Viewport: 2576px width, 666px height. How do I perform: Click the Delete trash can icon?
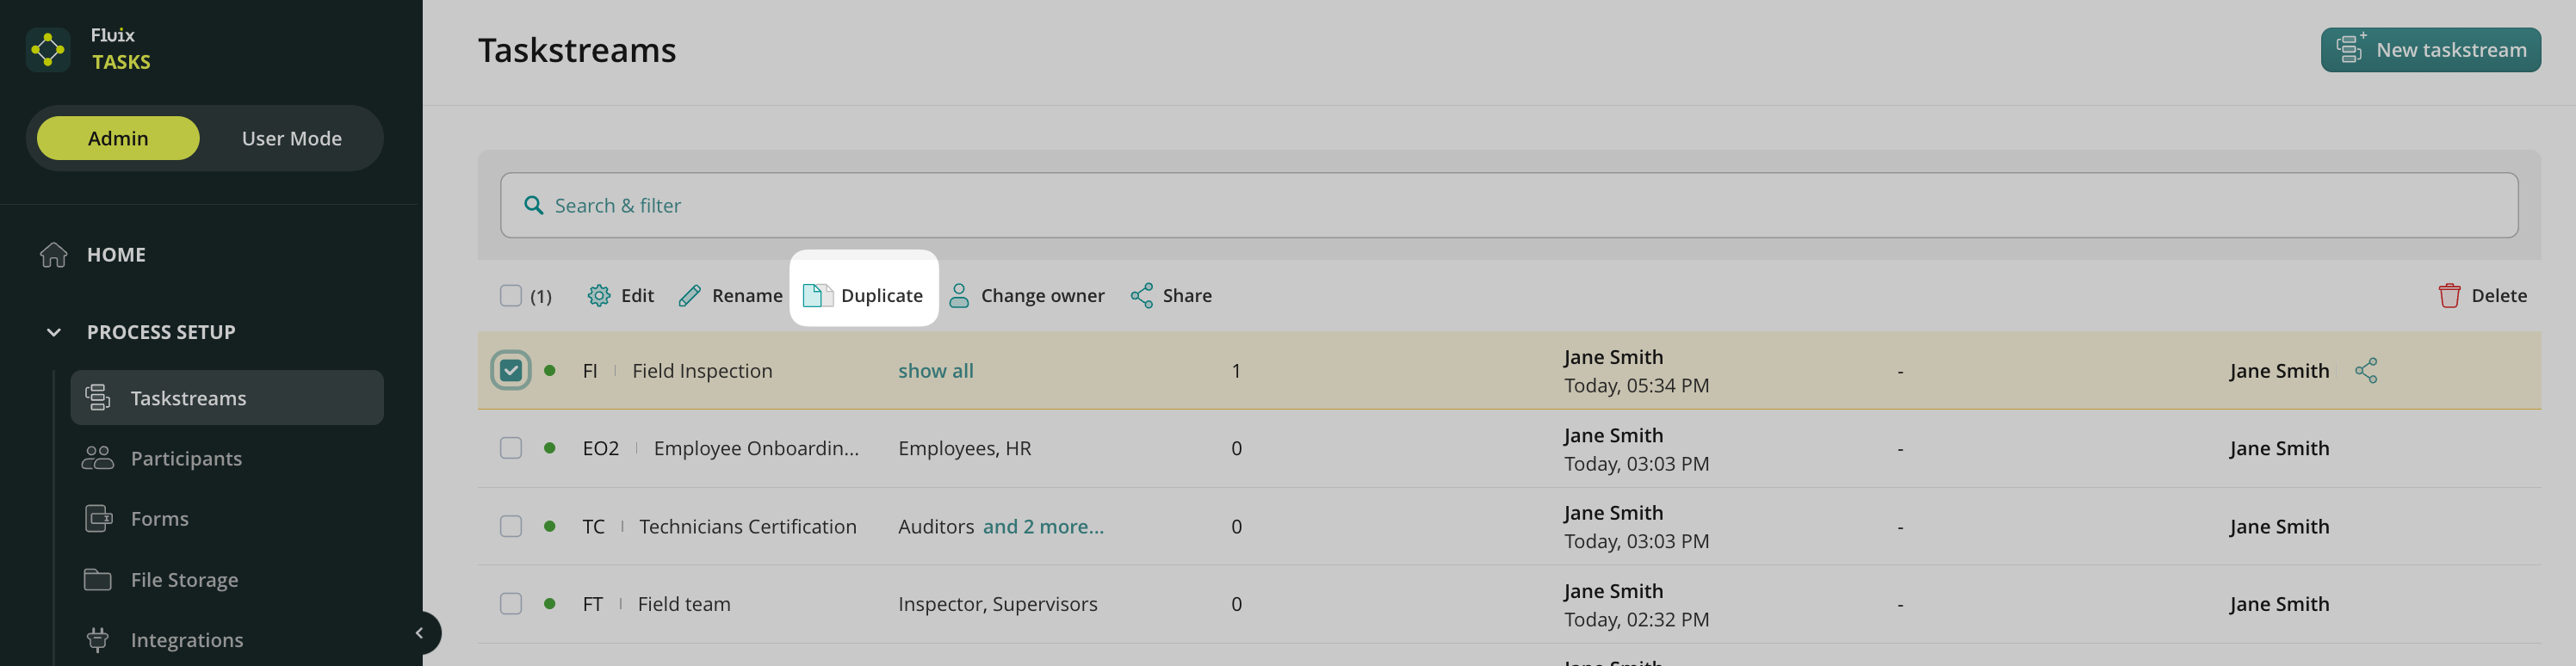coord(2449,296)
